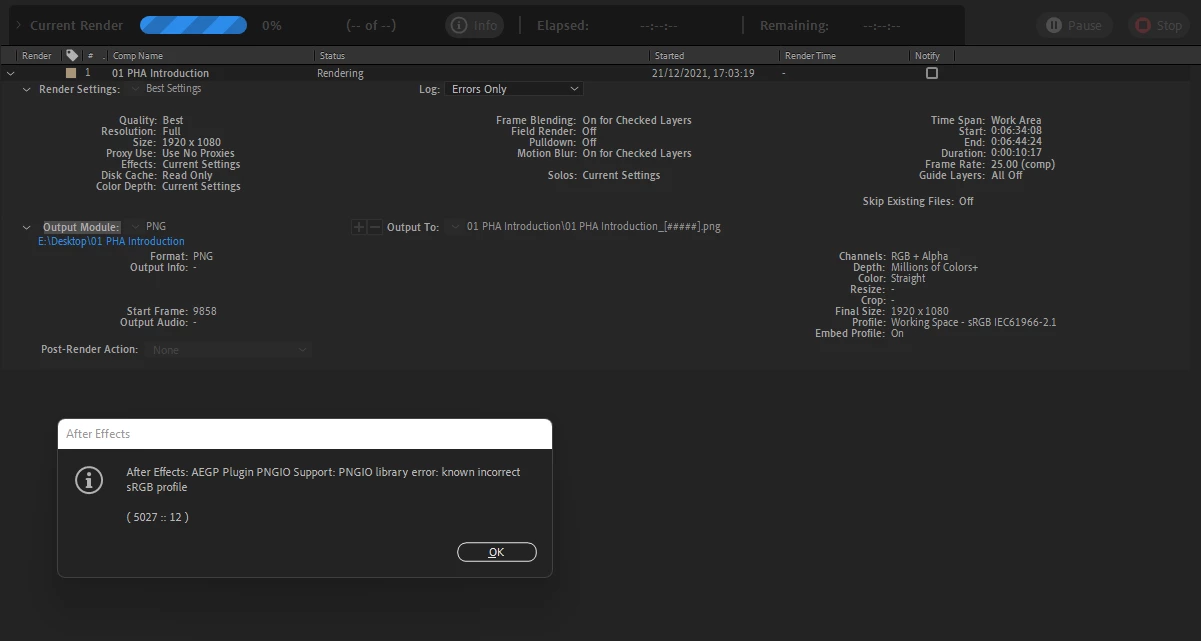Click the Proxy Use value Use No Proxies
The width and height of the screenshot is (1201, 641).
tap(198, 153)
